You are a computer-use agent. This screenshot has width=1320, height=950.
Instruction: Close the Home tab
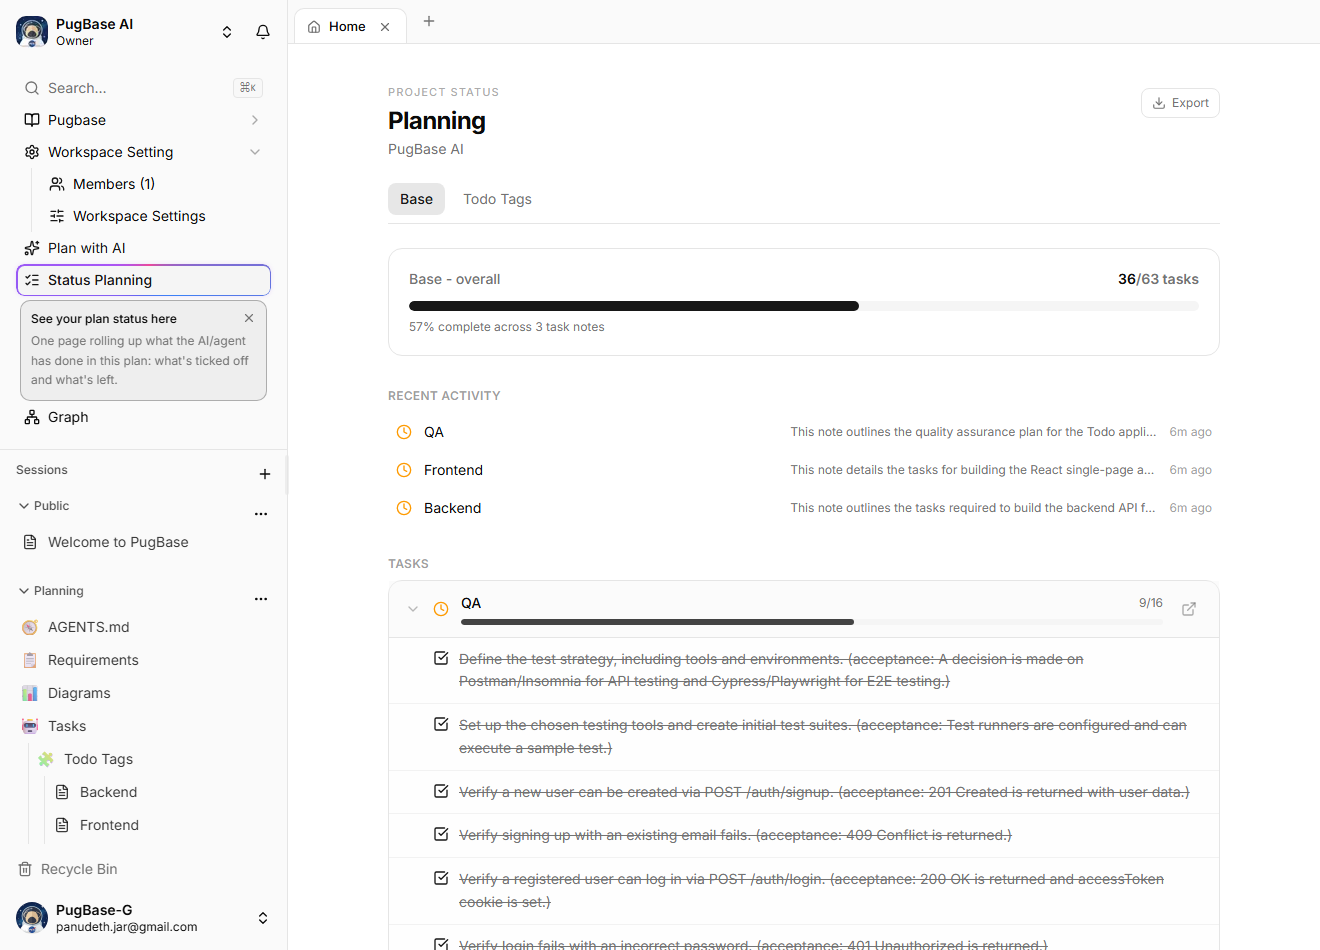point(385,27)
